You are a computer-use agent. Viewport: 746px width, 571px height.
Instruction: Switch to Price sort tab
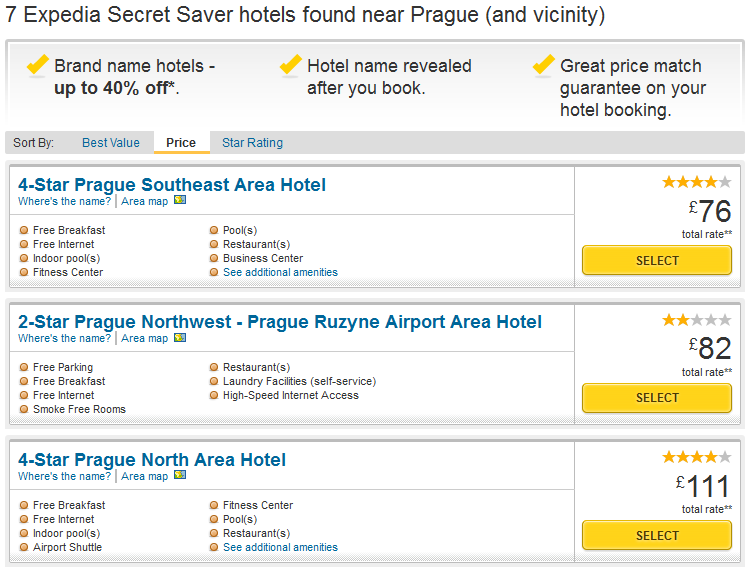(181, 143)
